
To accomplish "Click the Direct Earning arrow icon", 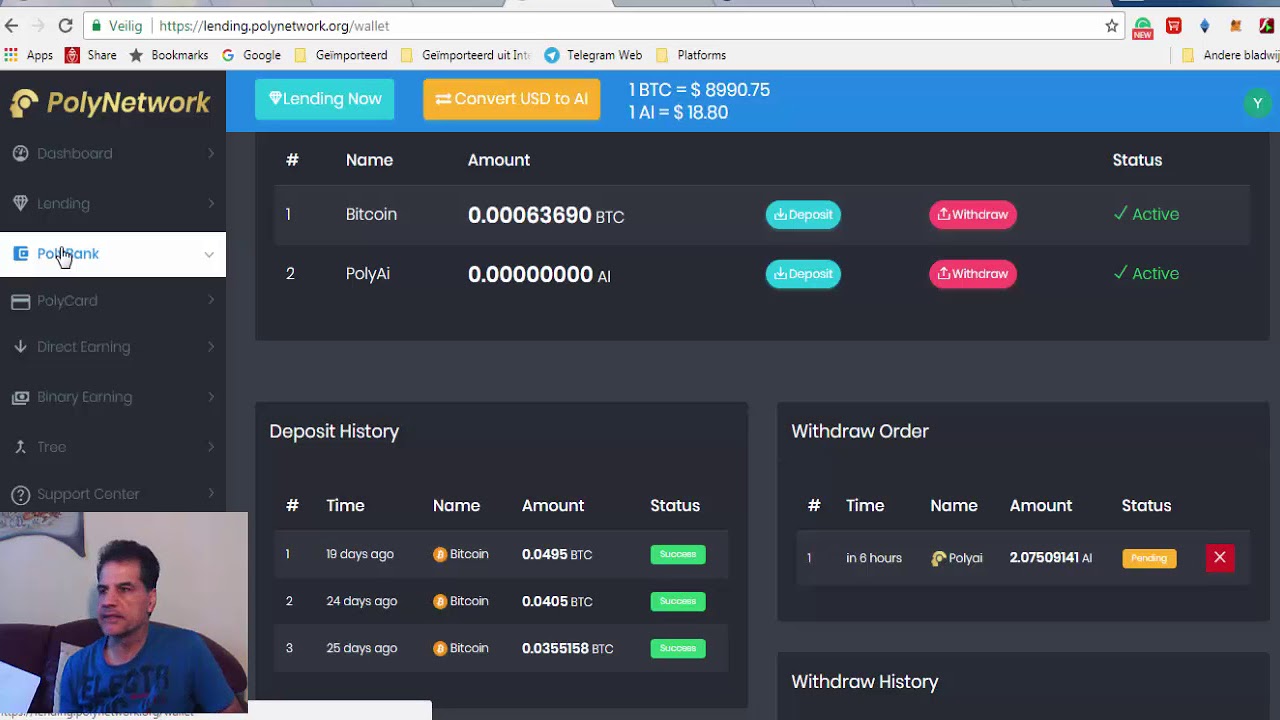I will click(20, 347).
